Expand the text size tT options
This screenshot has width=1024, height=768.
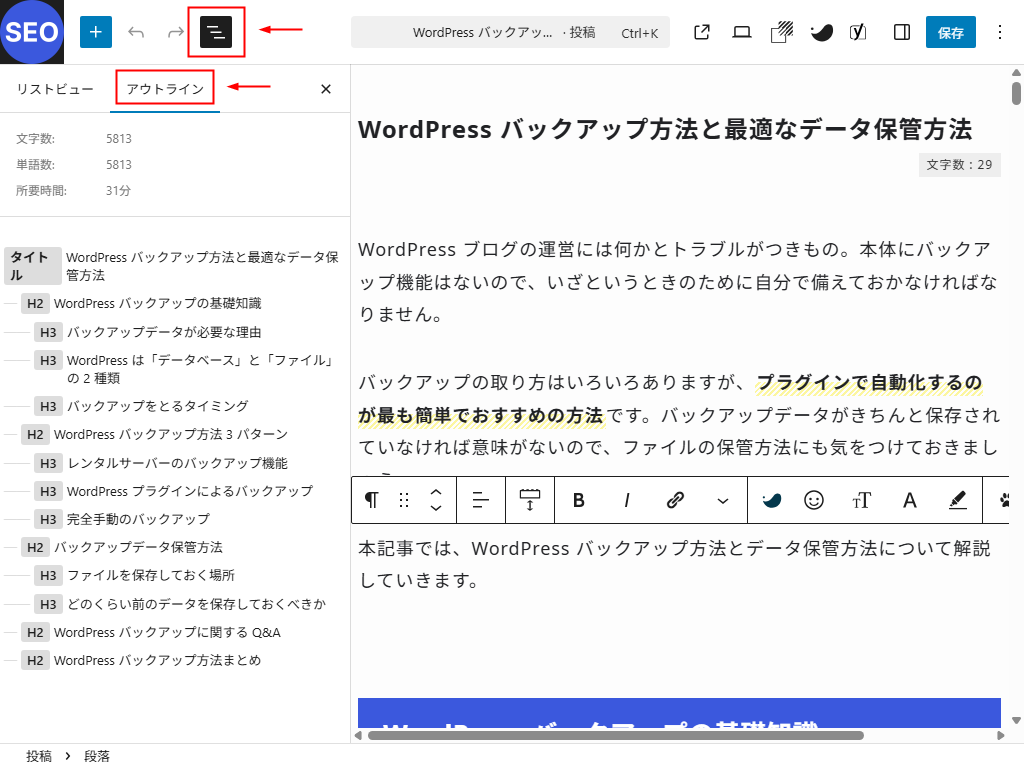pyautogui.click(x=861, y=500)
